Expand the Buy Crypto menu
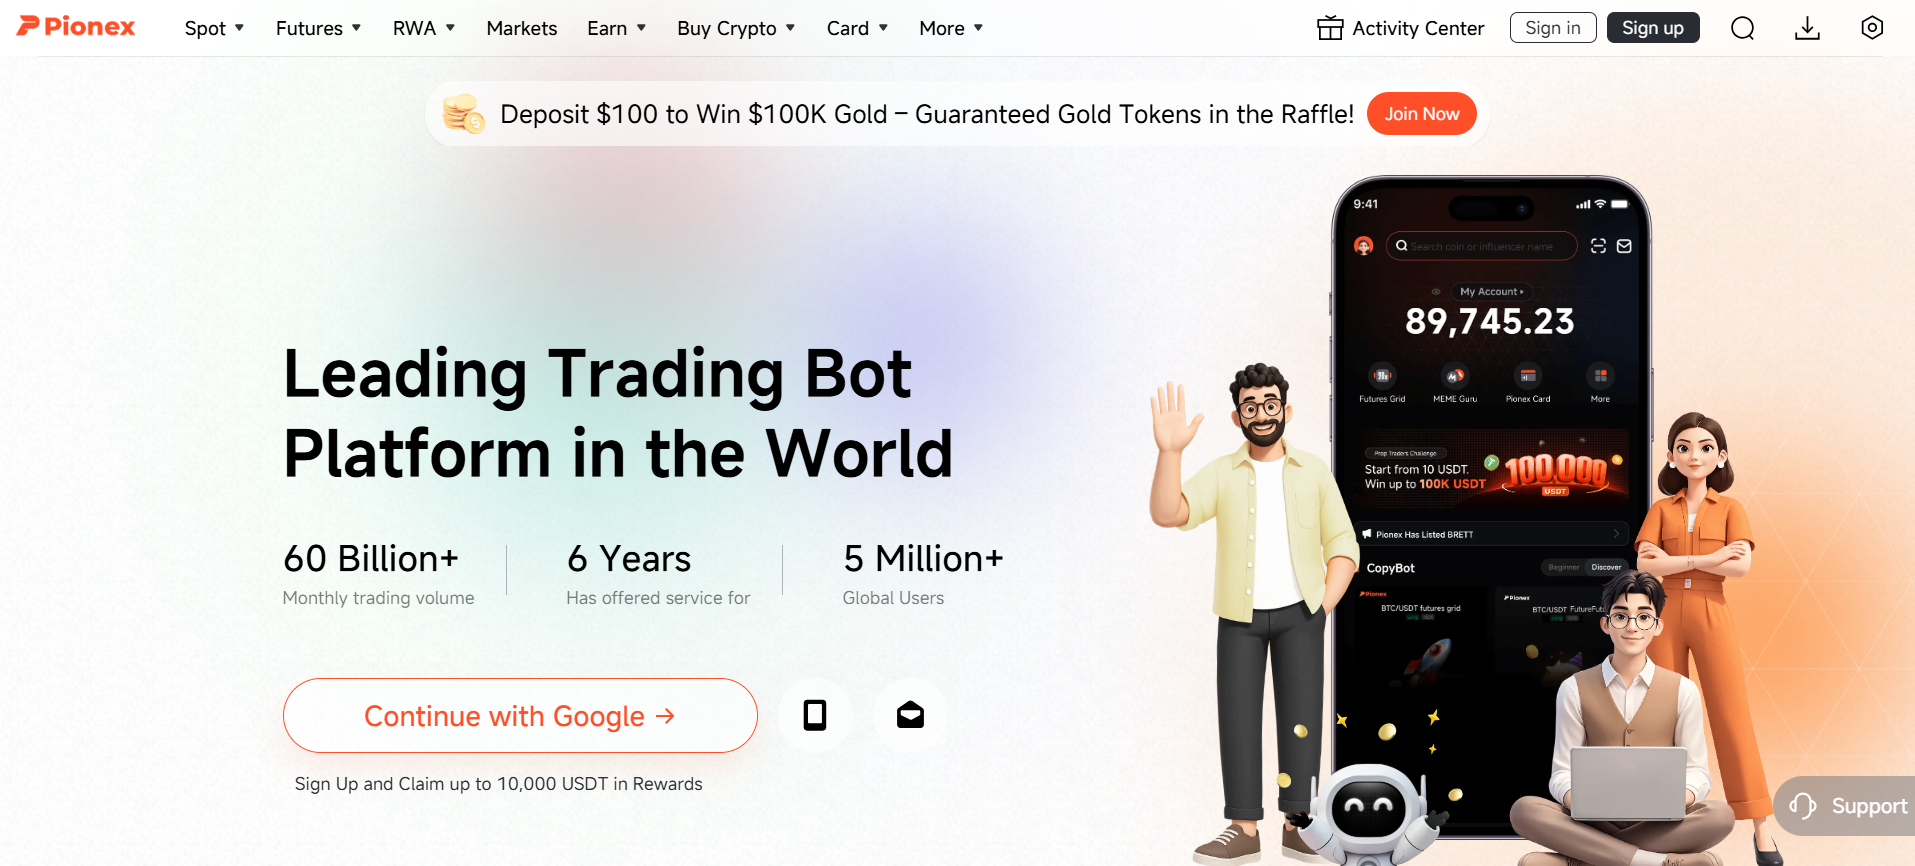 [736, 28]
